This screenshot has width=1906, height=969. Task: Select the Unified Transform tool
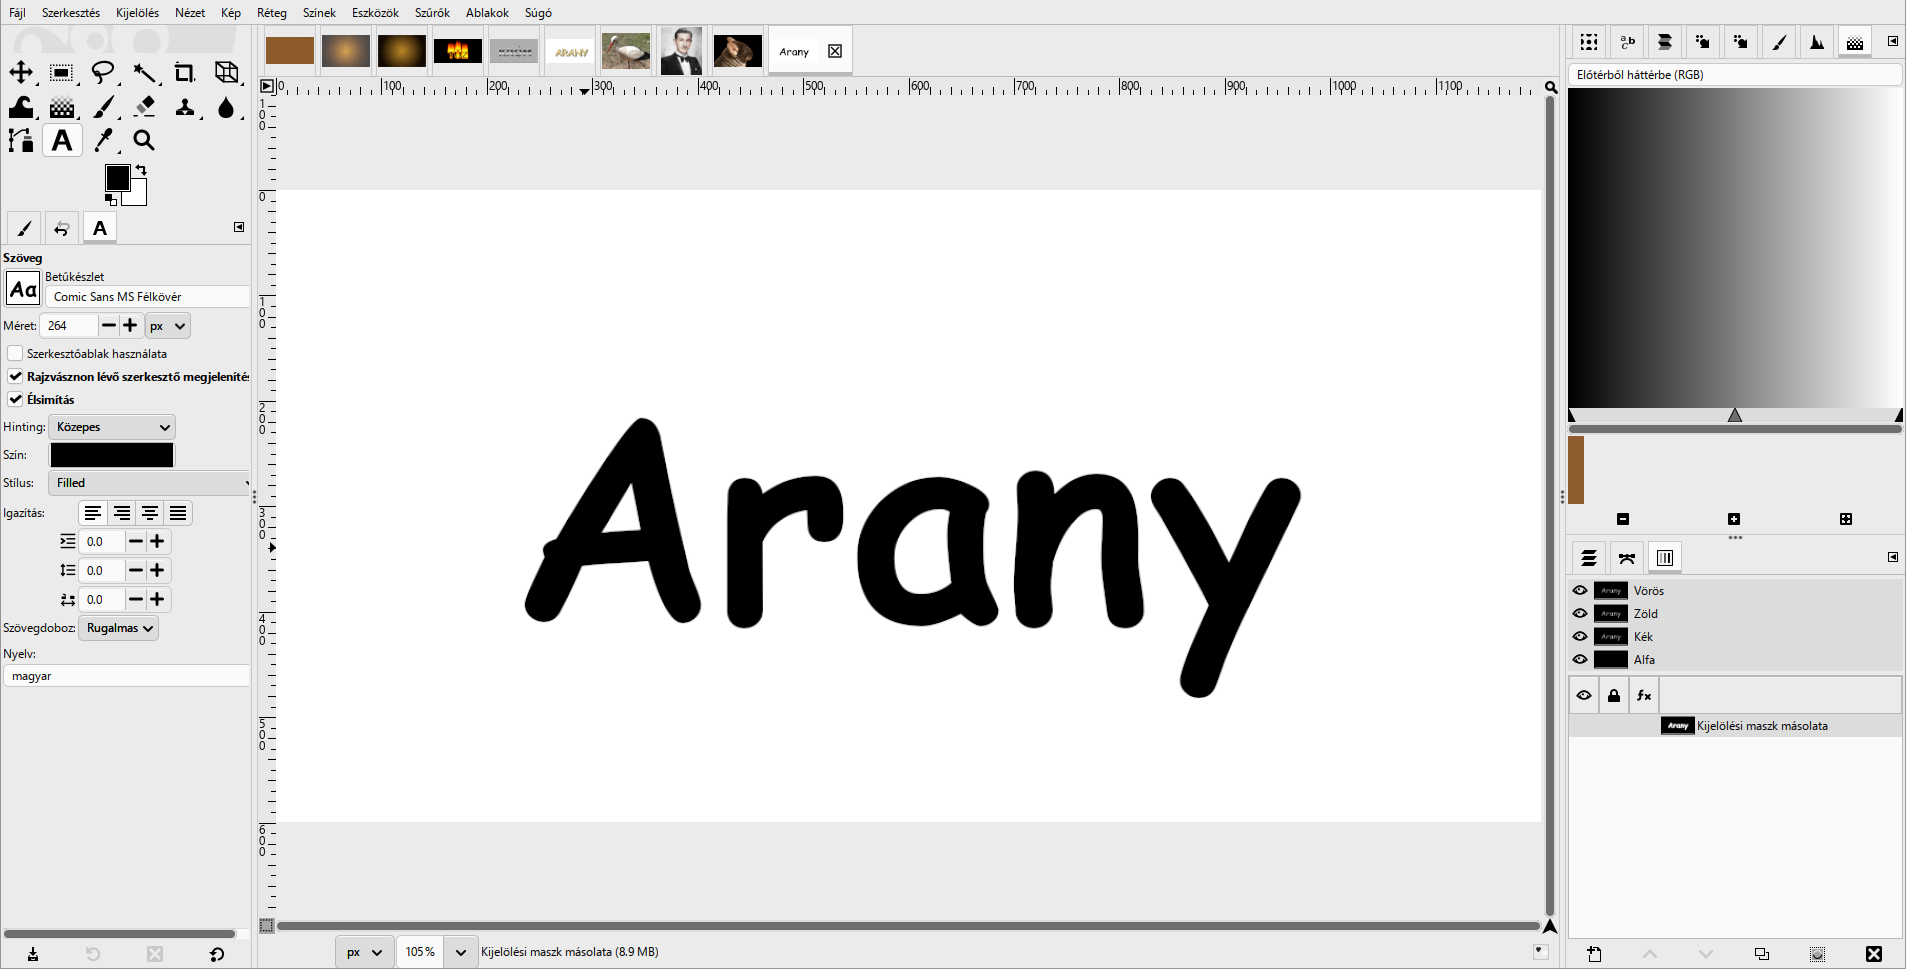point(227,72)
